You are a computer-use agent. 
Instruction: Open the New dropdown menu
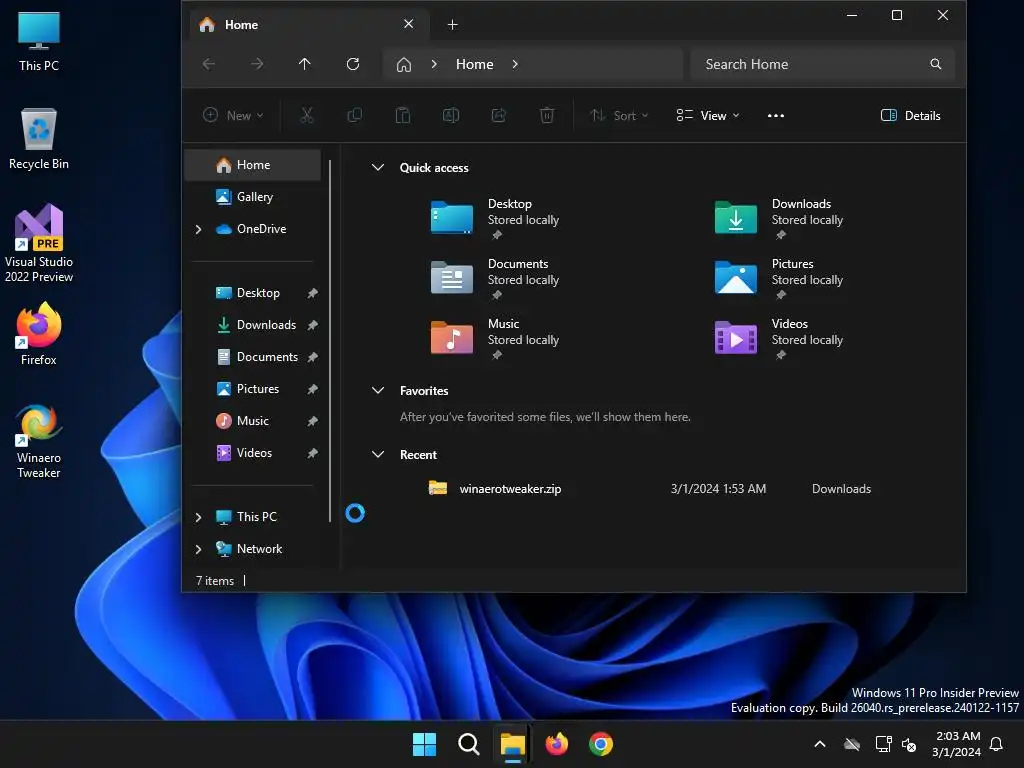233,116
